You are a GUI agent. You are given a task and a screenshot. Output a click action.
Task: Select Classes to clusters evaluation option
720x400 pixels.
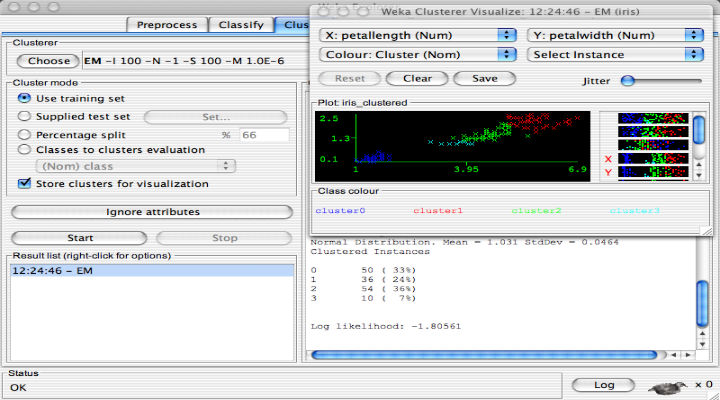click(24, 150)
